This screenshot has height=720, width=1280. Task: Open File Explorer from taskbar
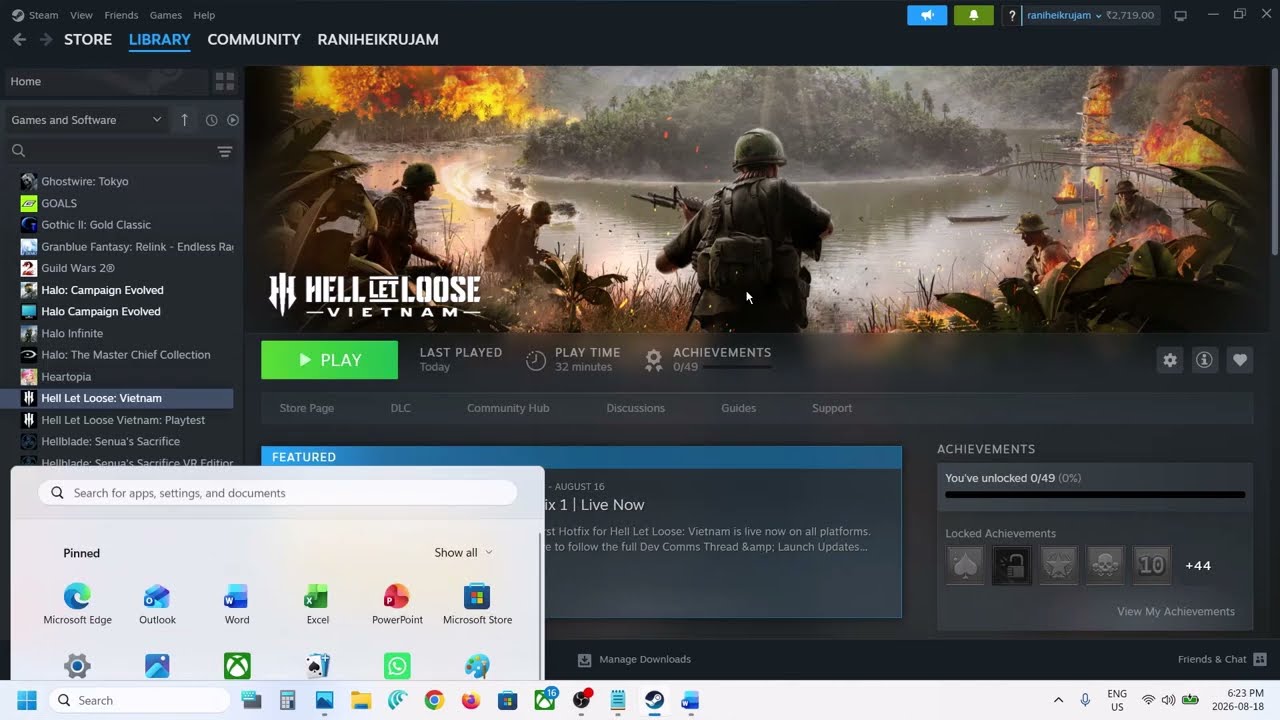click(361, 700)
